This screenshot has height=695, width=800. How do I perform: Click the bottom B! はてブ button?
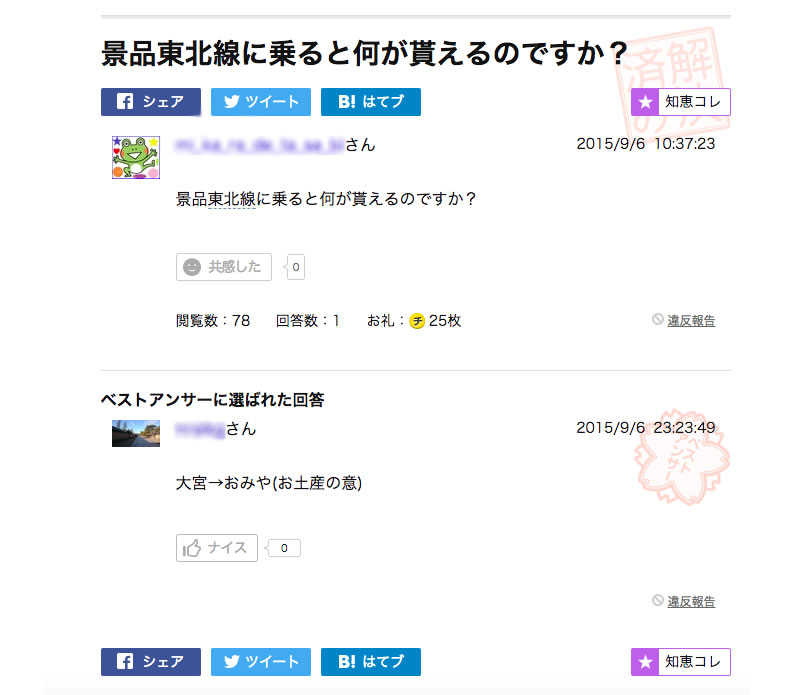click(370, 662)
